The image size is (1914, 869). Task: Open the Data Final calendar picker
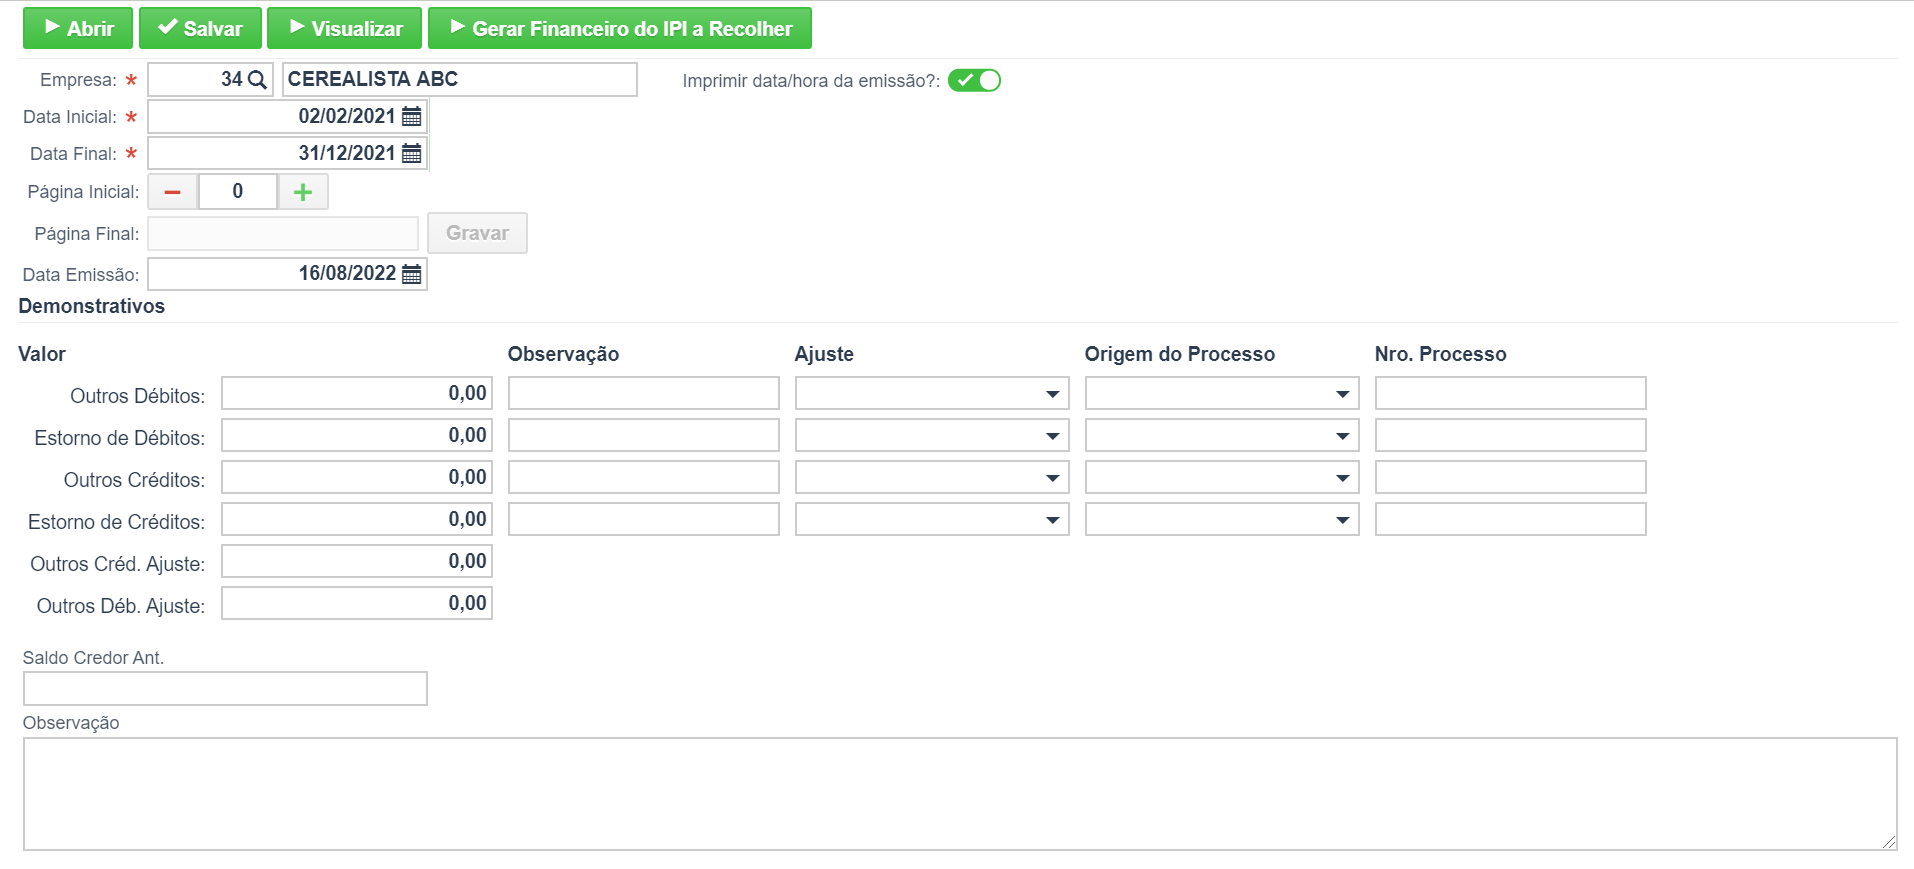411,154
